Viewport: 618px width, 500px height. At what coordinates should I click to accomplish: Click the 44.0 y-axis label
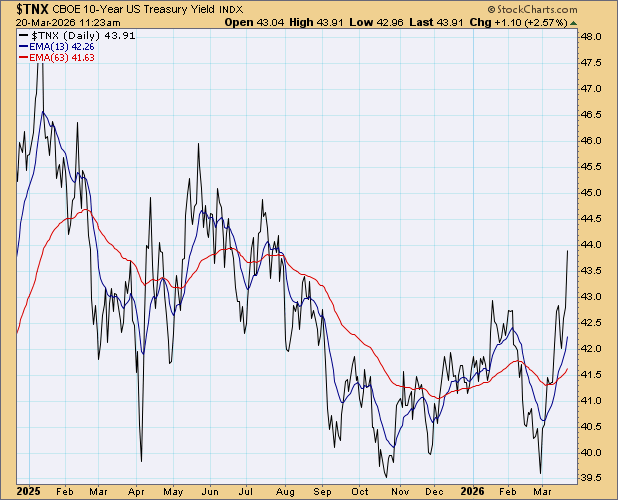point(592,245)
